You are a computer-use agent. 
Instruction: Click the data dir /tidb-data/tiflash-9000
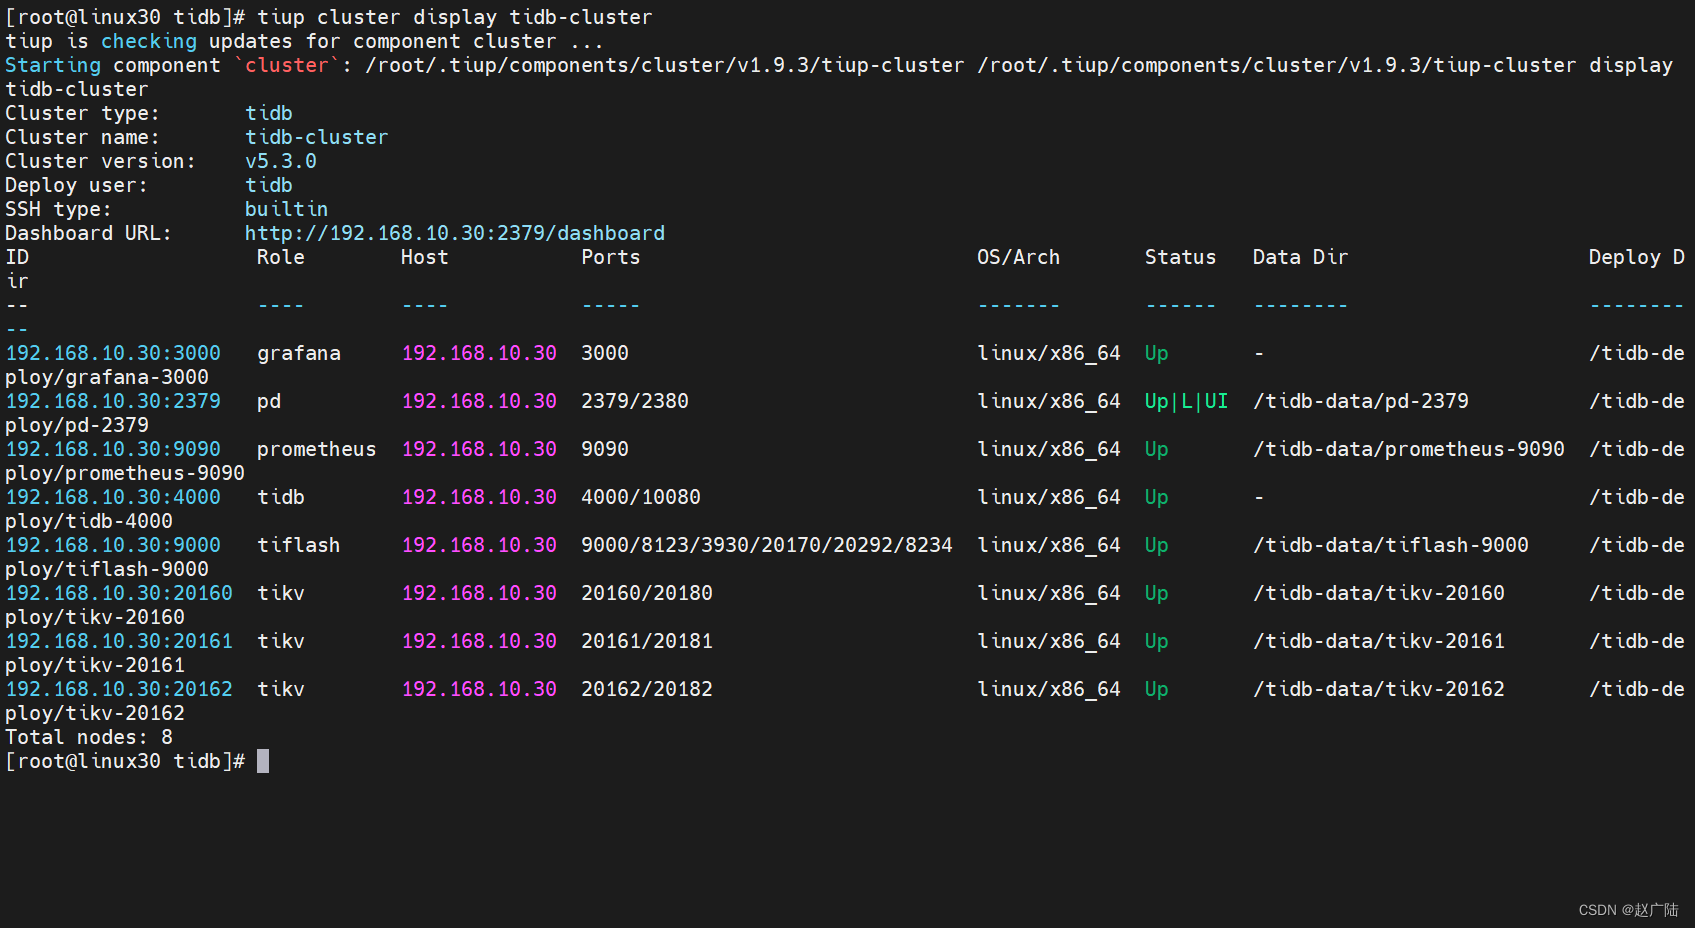point(1391,545)
